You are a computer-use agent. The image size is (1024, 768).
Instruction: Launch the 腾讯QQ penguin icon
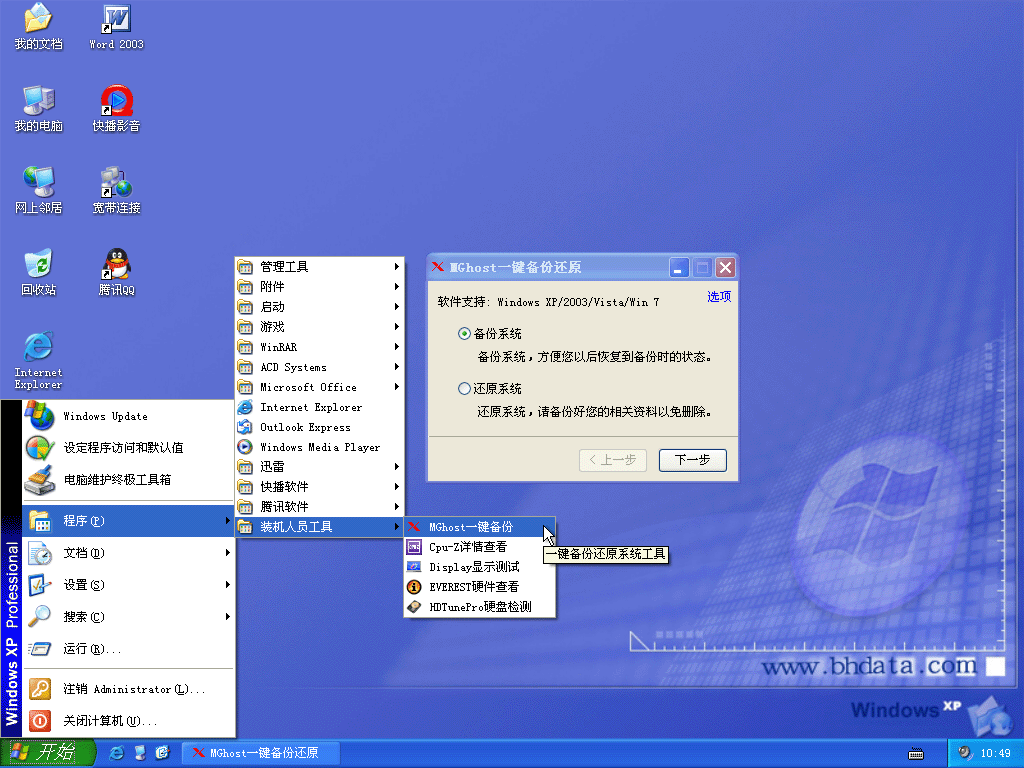tap(116, 272)
